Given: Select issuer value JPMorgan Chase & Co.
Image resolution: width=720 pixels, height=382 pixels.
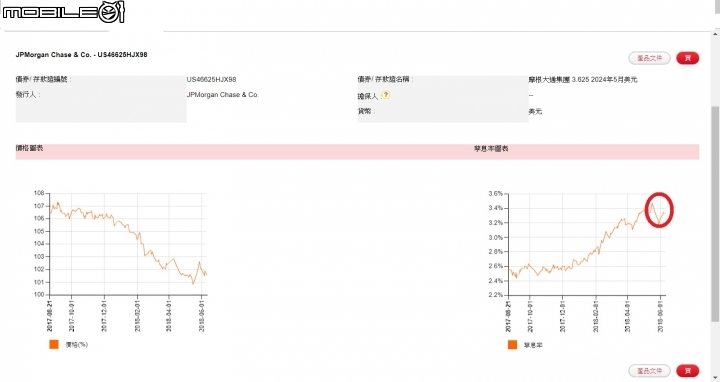Looking at the screenshot, I should 223,95.
